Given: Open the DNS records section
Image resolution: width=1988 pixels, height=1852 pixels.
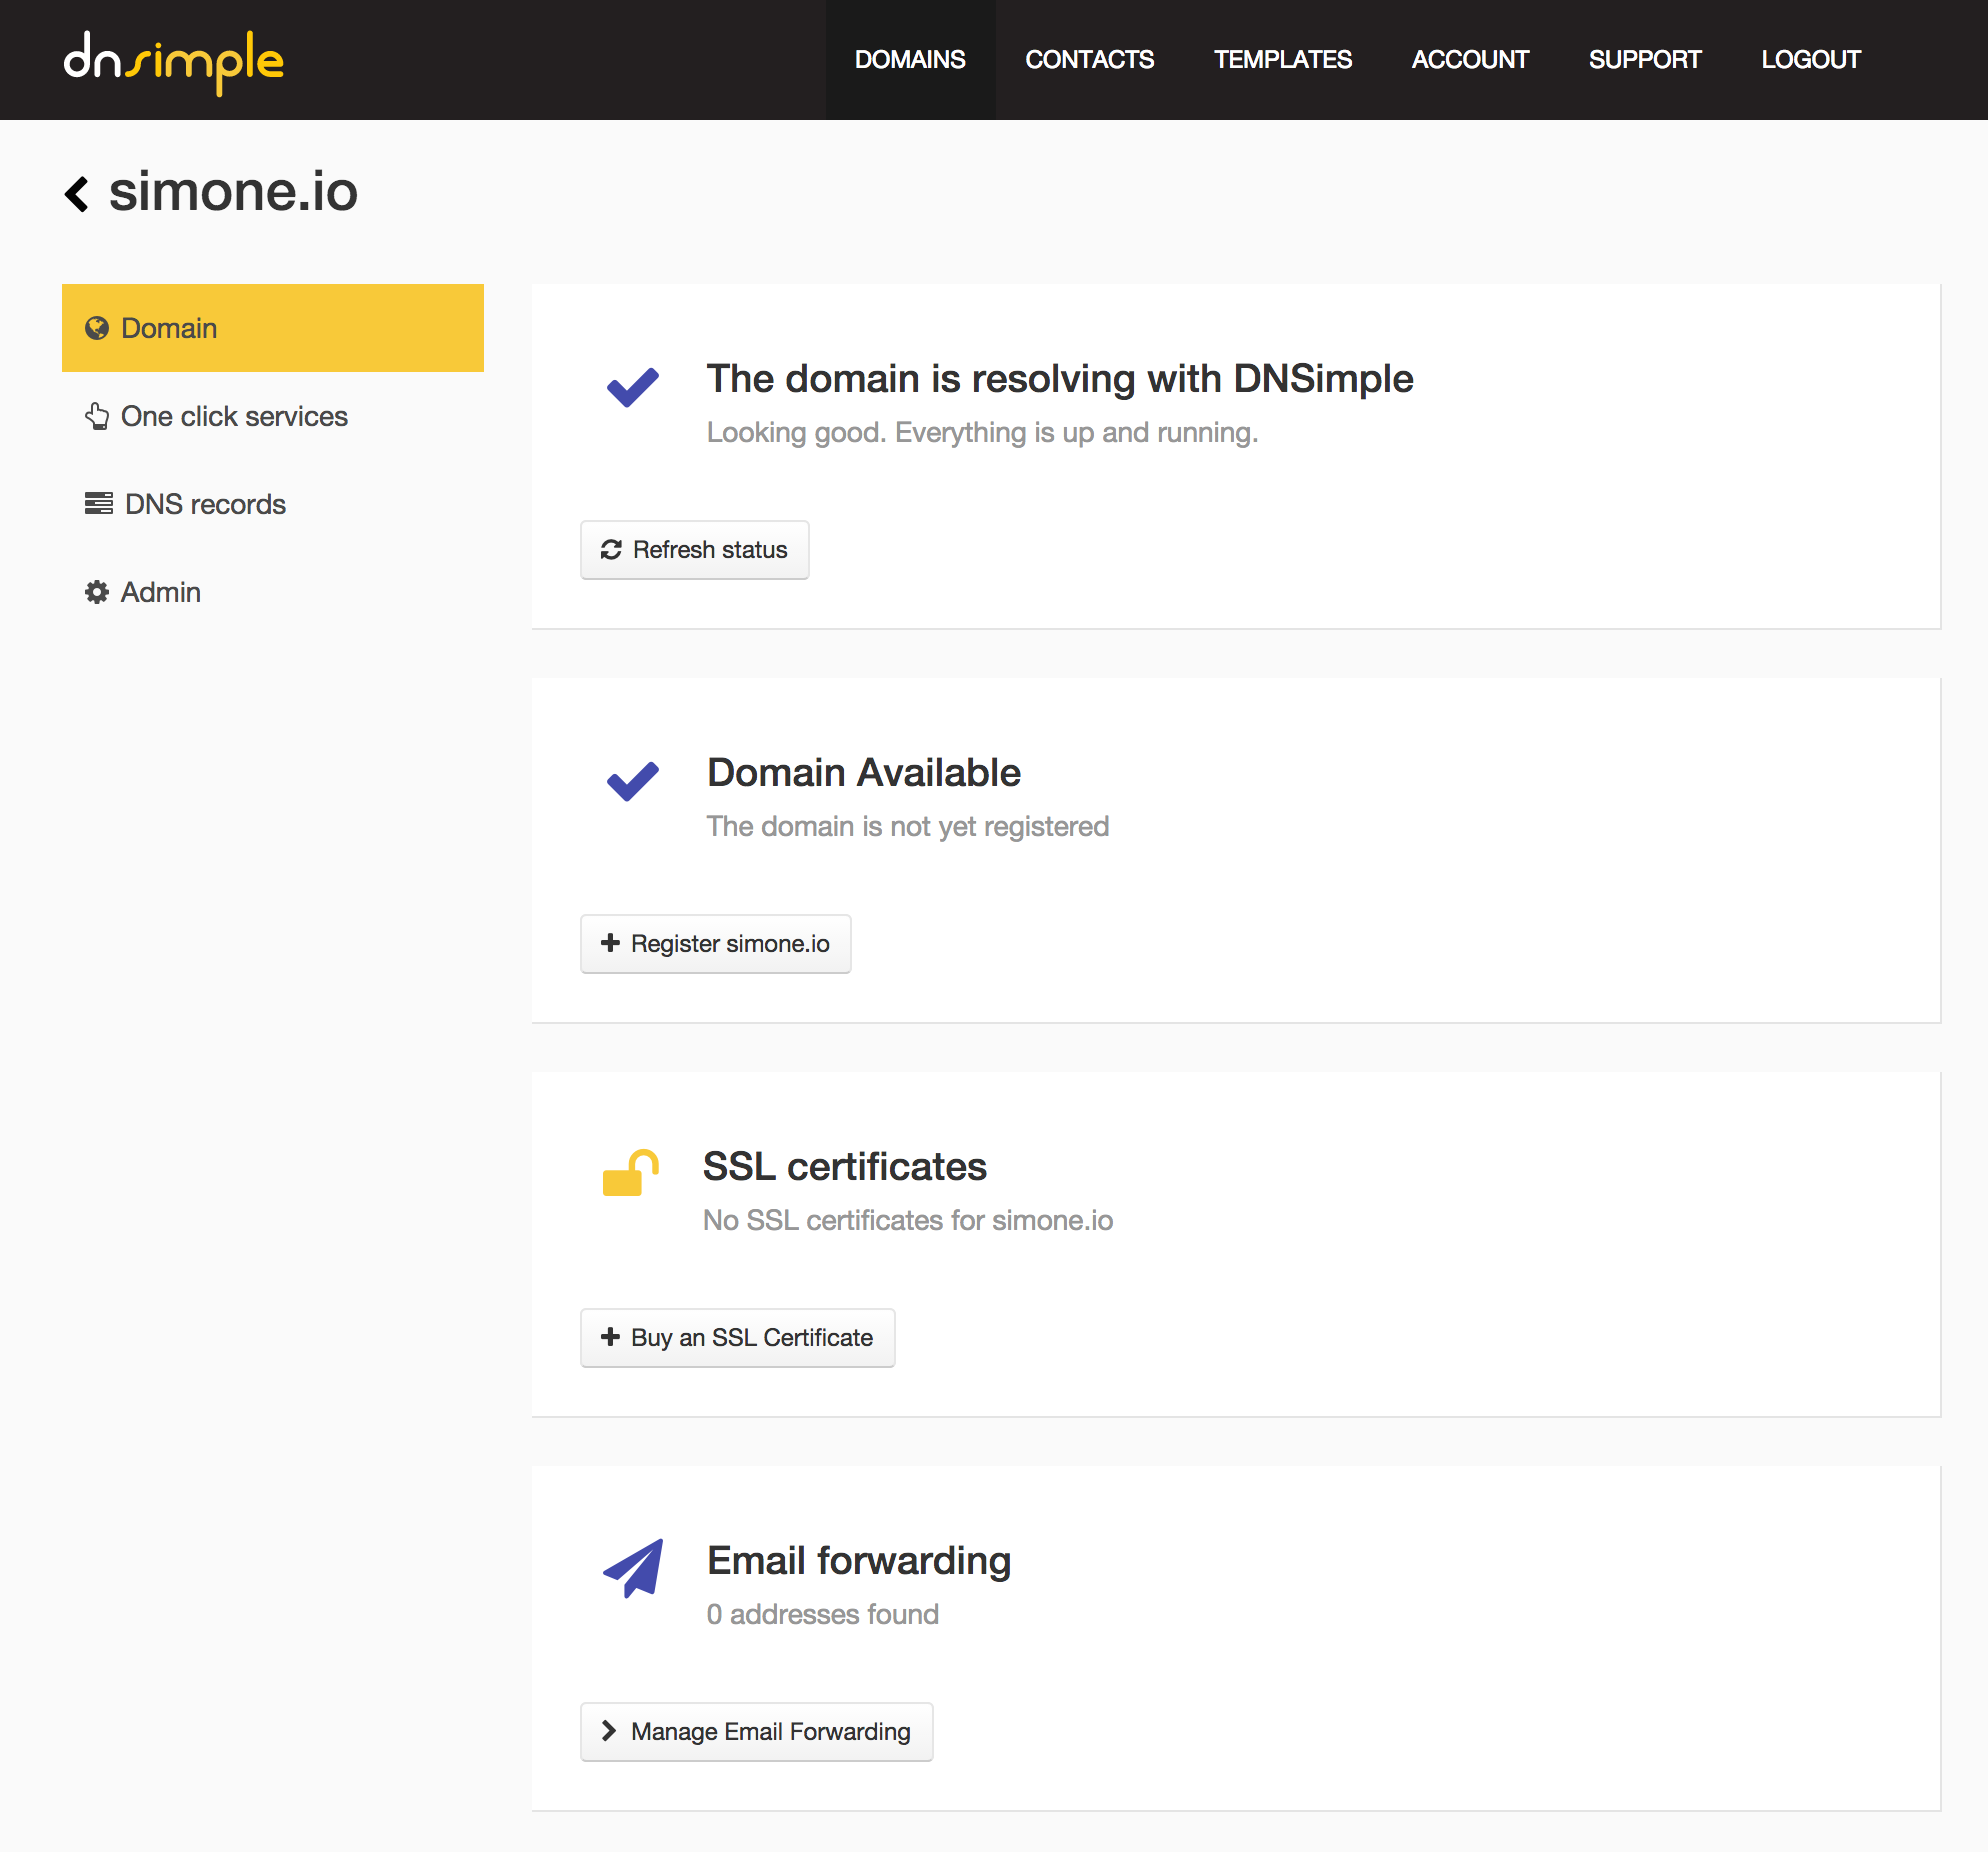Looking at the screenshot, I should [x=273, y=504].
